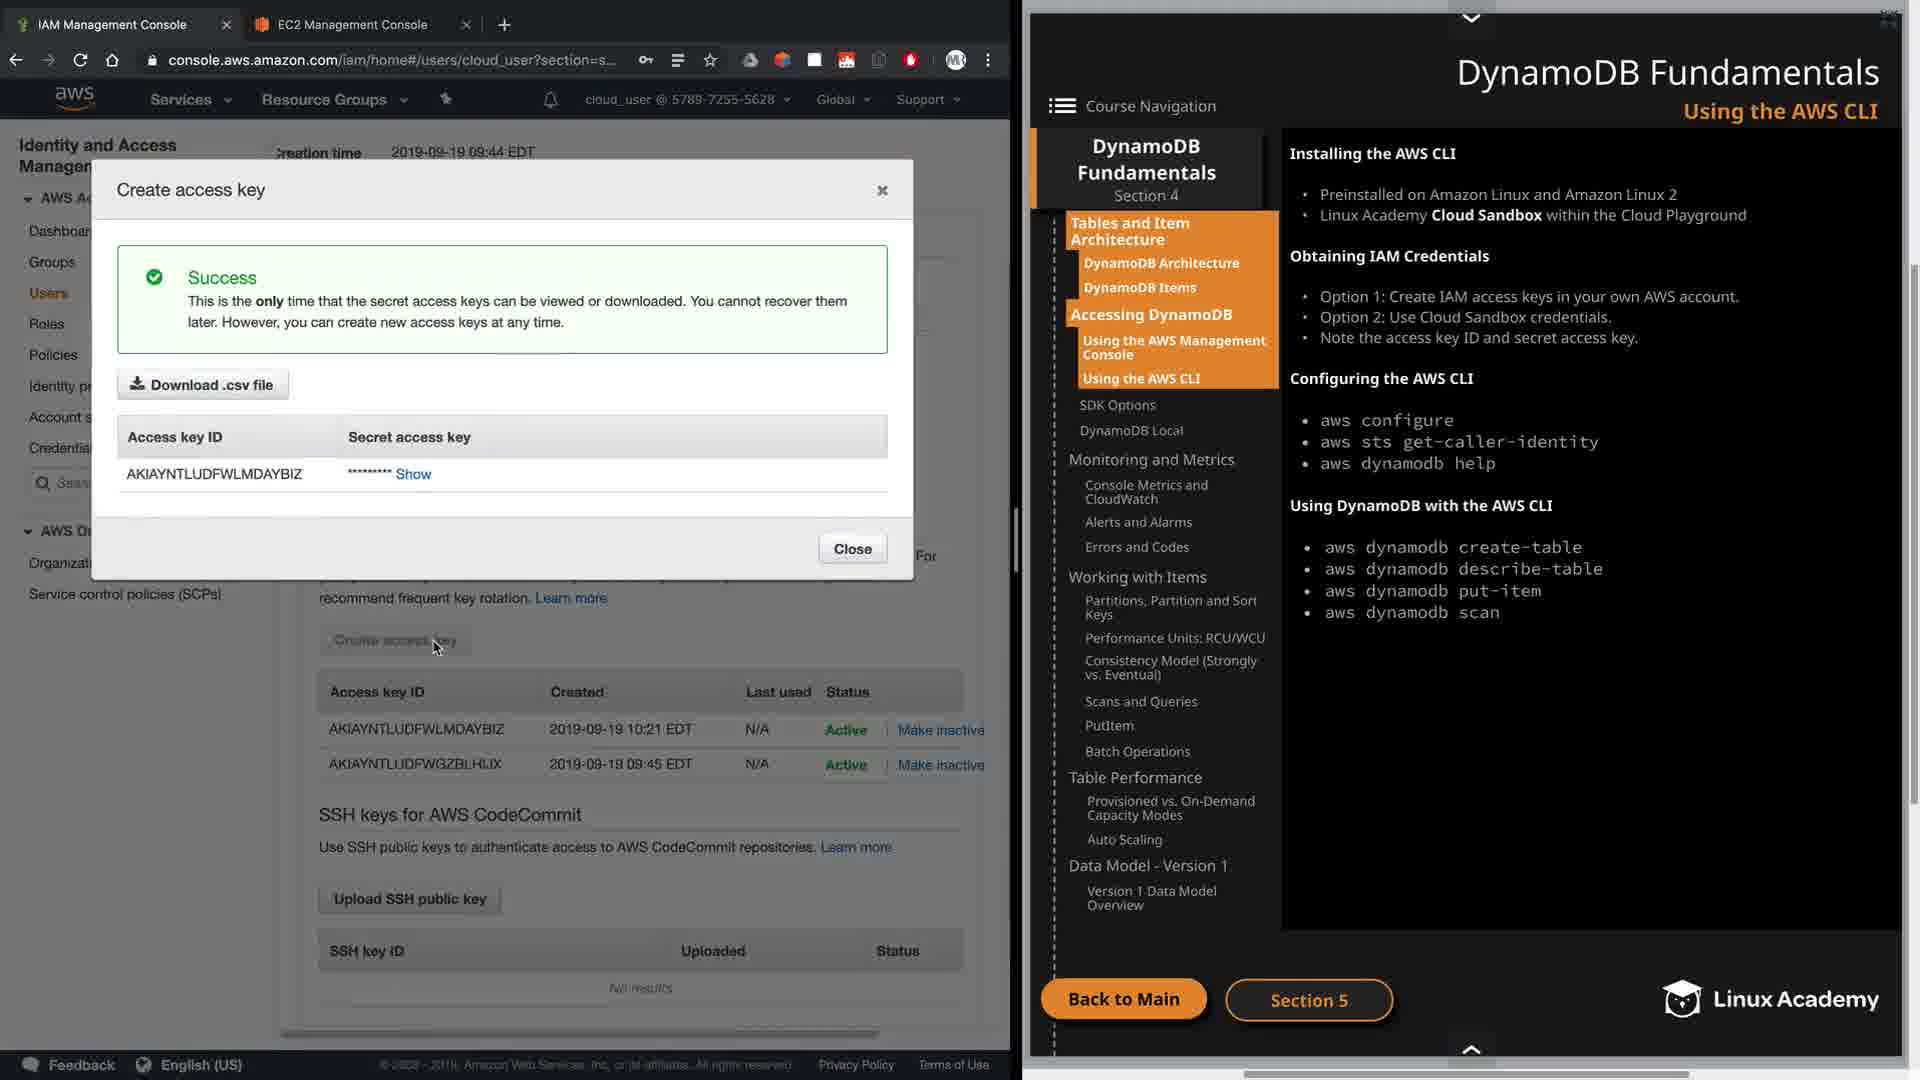The height and width of the screenshot is (1080, 1920).
Task: Open the Services dropdown menu
Action: click(x=190, y=99)
